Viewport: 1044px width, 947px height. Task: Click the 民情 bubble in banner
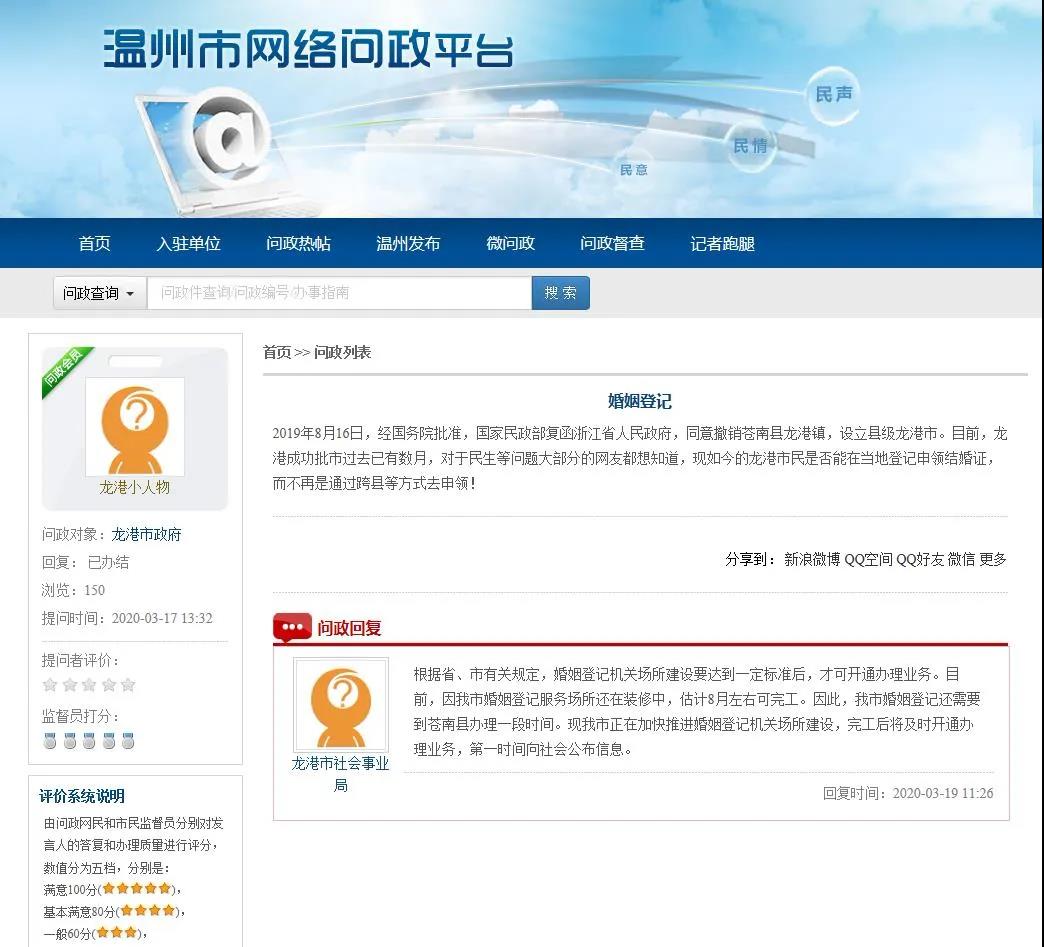click(750, 146)
